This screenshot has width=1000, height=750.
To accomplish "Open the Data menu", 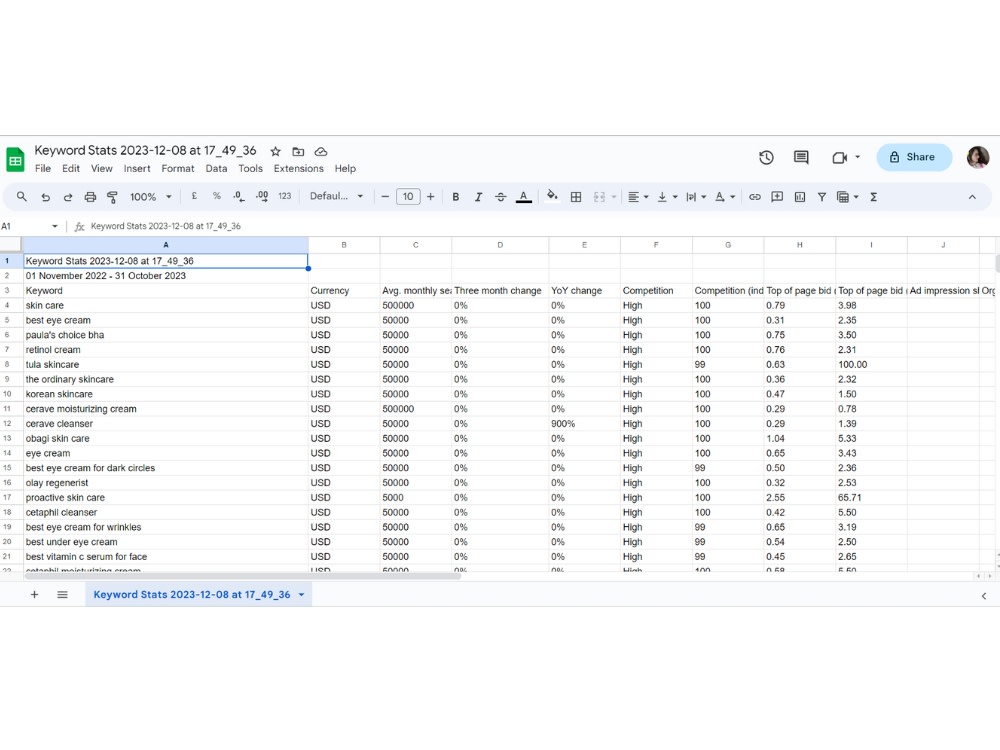I will coord(216,168).
